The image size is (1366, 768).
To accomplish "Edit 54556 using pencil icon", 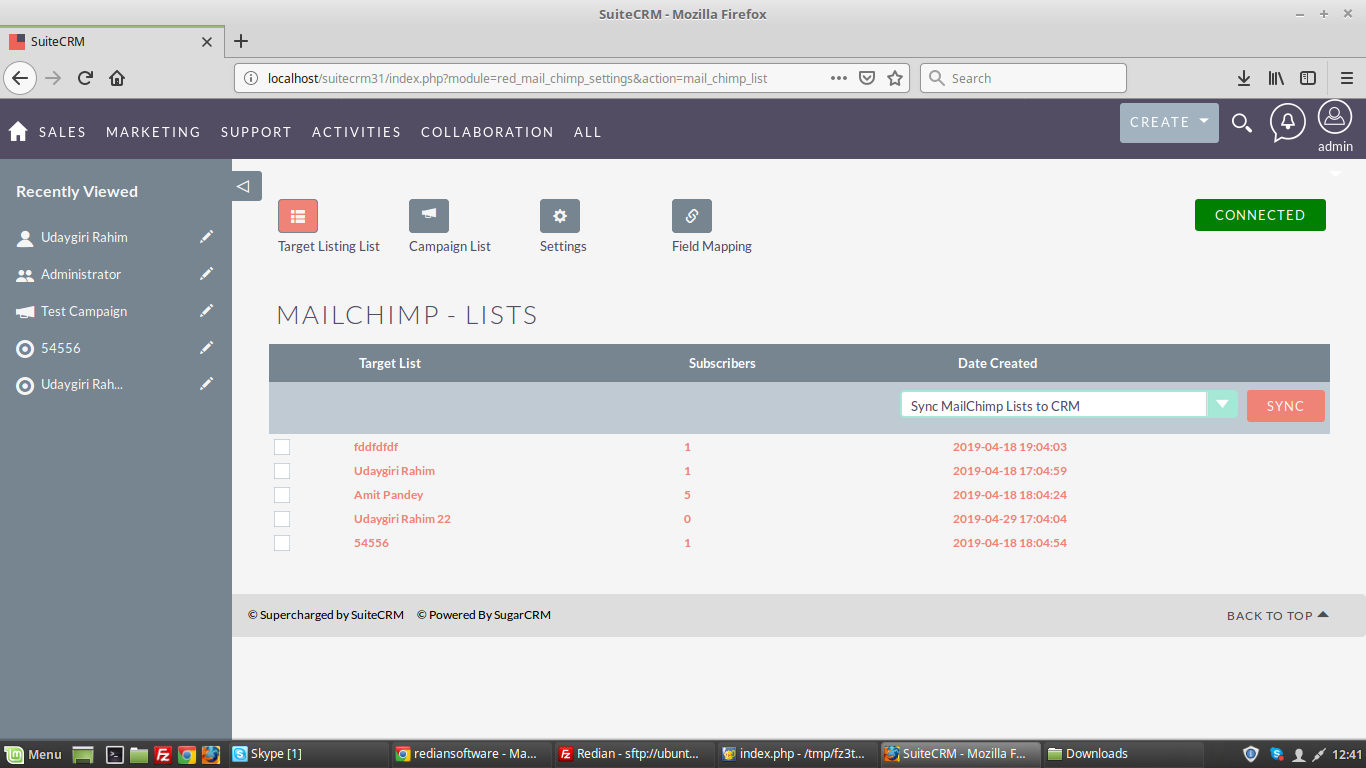I will (206, 348).
